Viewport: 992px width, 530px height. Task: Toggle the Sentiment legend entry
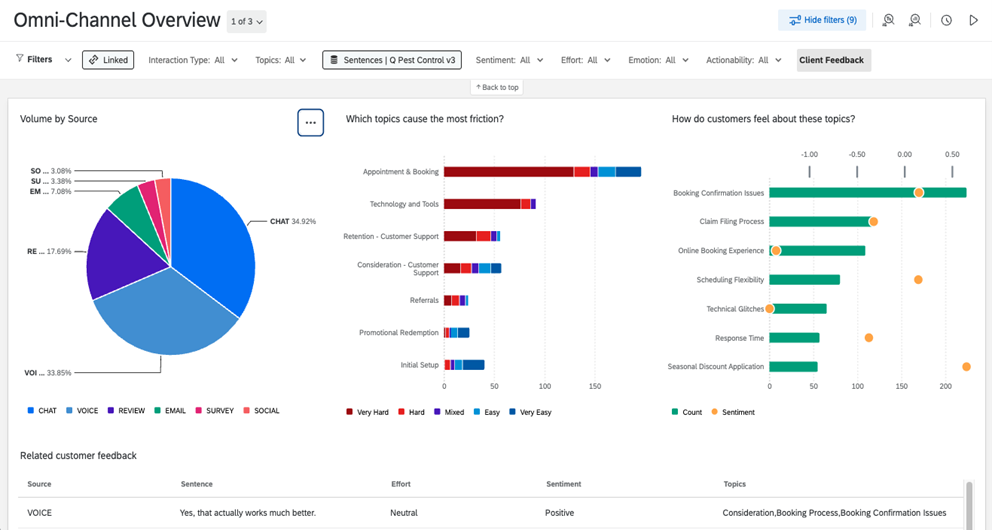pyautogui.click(x=732, y=412)
